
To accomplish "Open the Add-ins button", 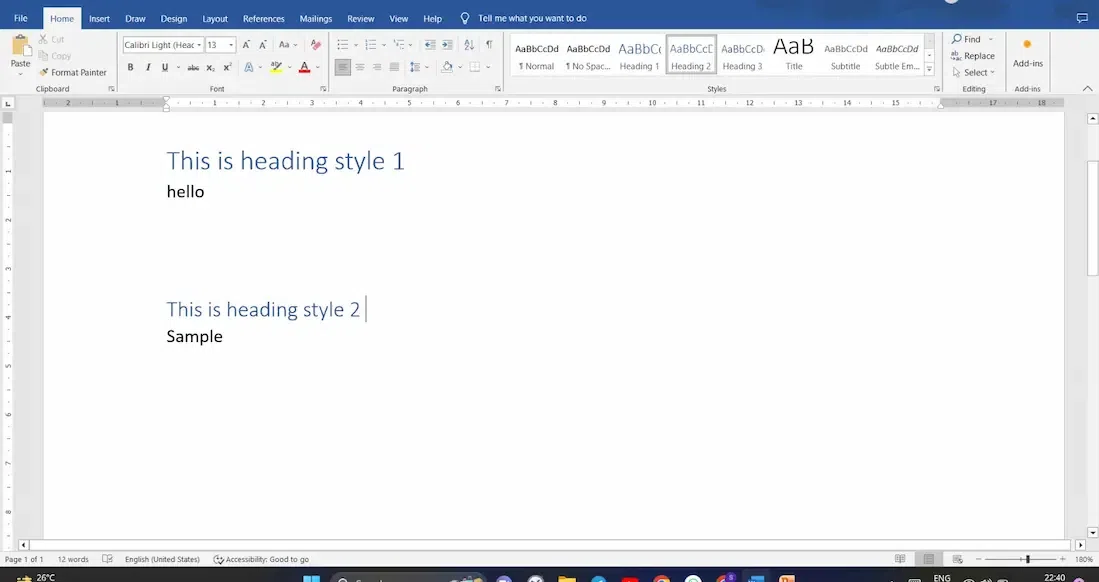I will pyautogui.click(x=1028, y=53).
